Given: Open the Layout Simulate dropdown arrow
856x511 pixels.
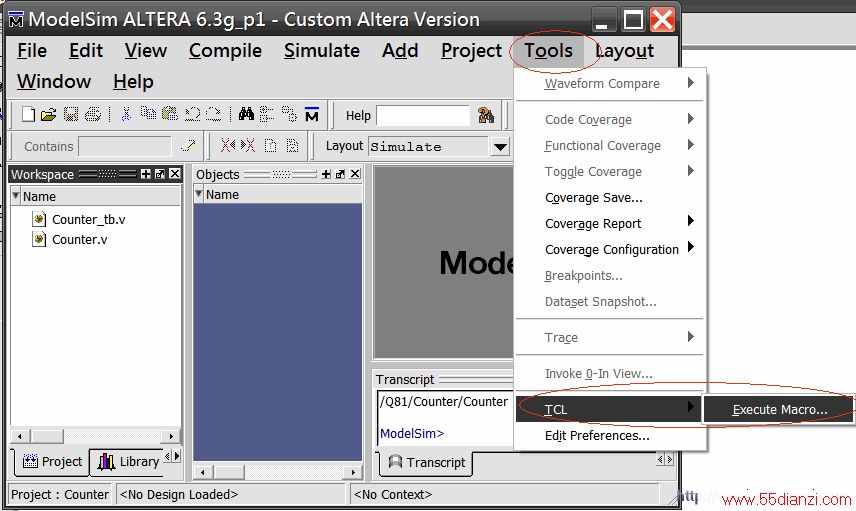Looking at the screenshot, I should pyautogui.click(x=500, y=146).
